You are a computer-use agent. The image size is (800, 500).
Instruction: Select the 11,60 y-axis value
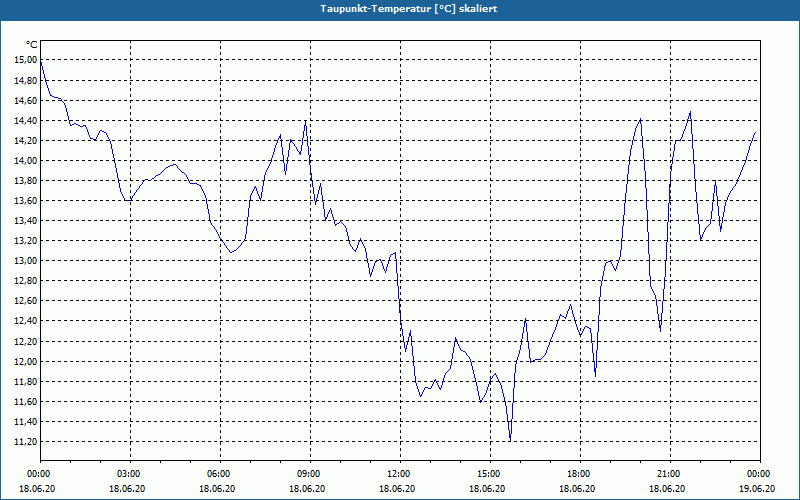point(27,402)
